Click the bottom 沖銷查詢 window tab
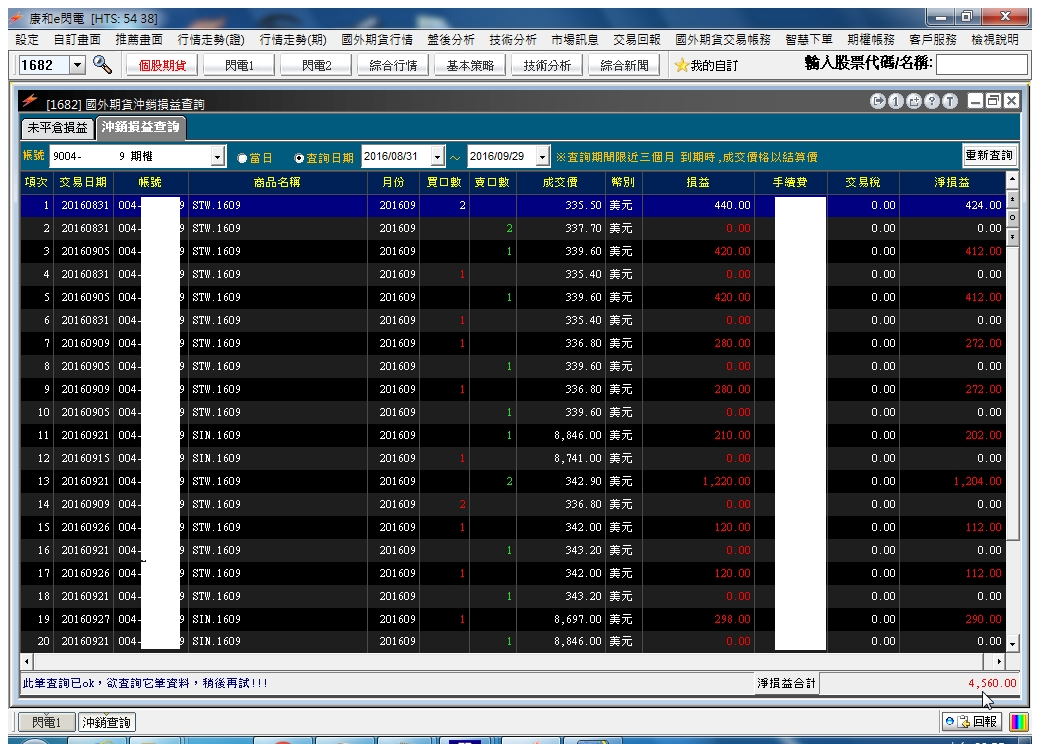The height and width of the screenshot is (744, 1040). click(x=106, y=722)
